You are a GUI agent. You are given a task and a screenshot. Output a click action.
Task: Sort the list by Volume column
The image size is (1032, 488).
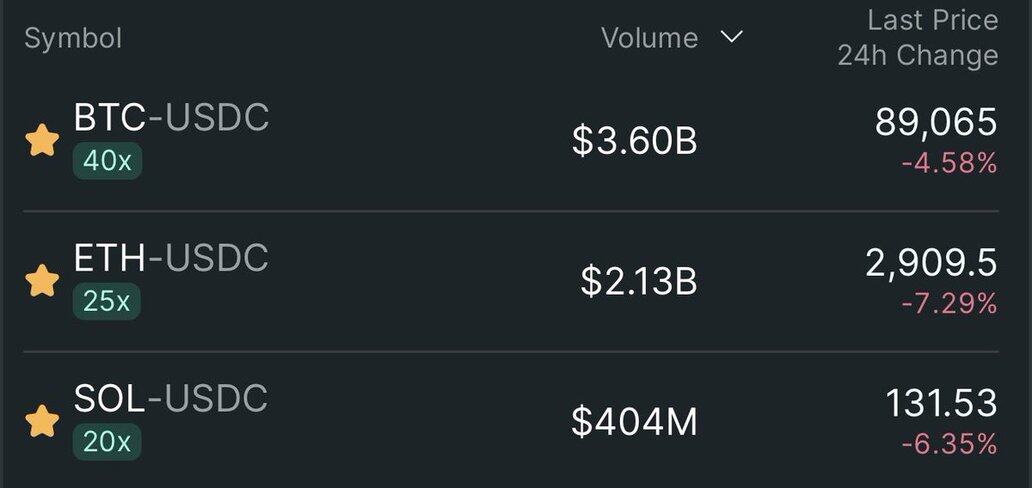(x=649, y=38)
